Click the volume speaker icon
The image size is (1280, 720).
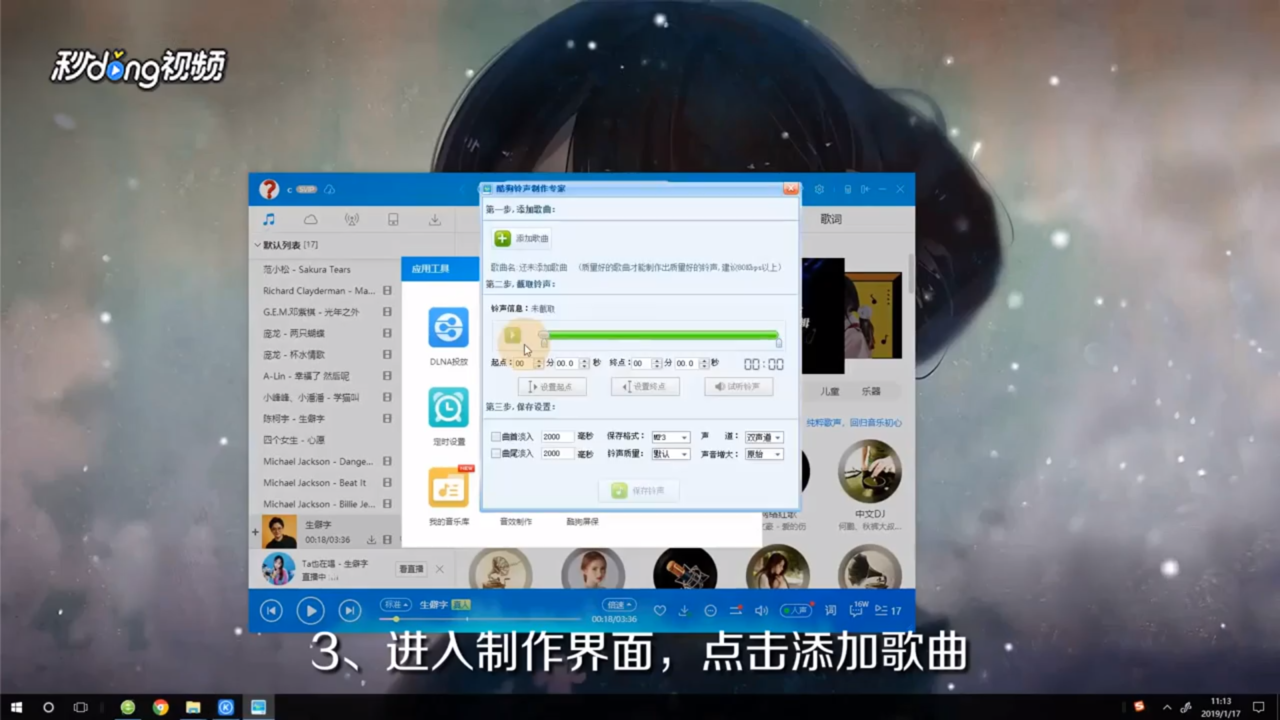[761, 610]
